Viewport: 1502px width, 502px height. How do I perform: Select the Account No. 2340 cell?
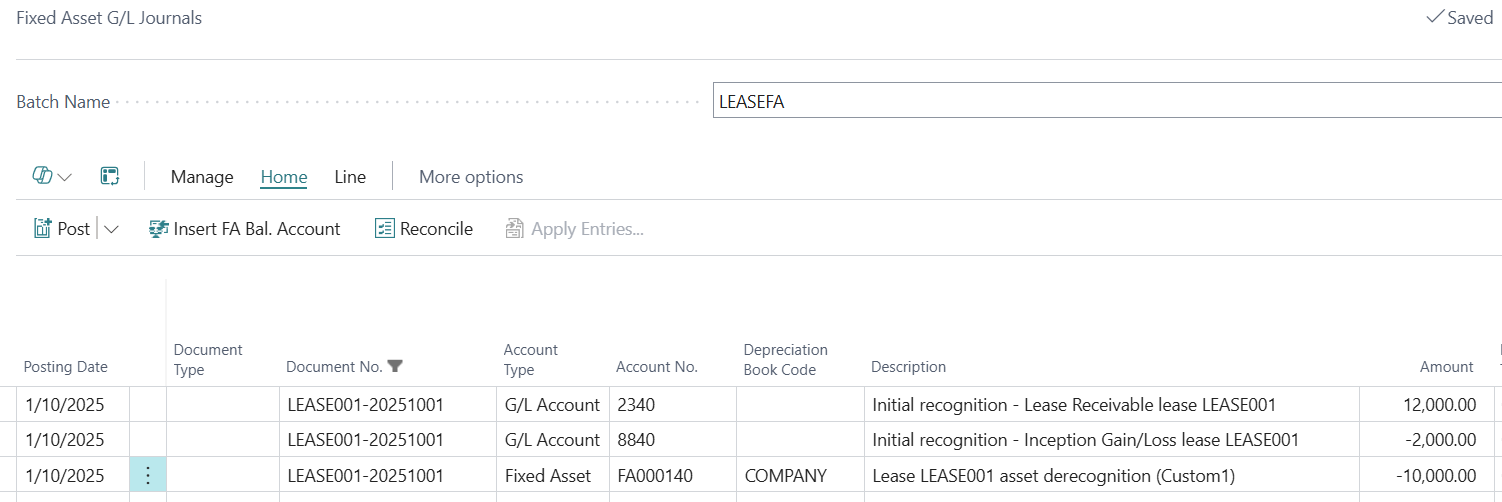[671, 405]
